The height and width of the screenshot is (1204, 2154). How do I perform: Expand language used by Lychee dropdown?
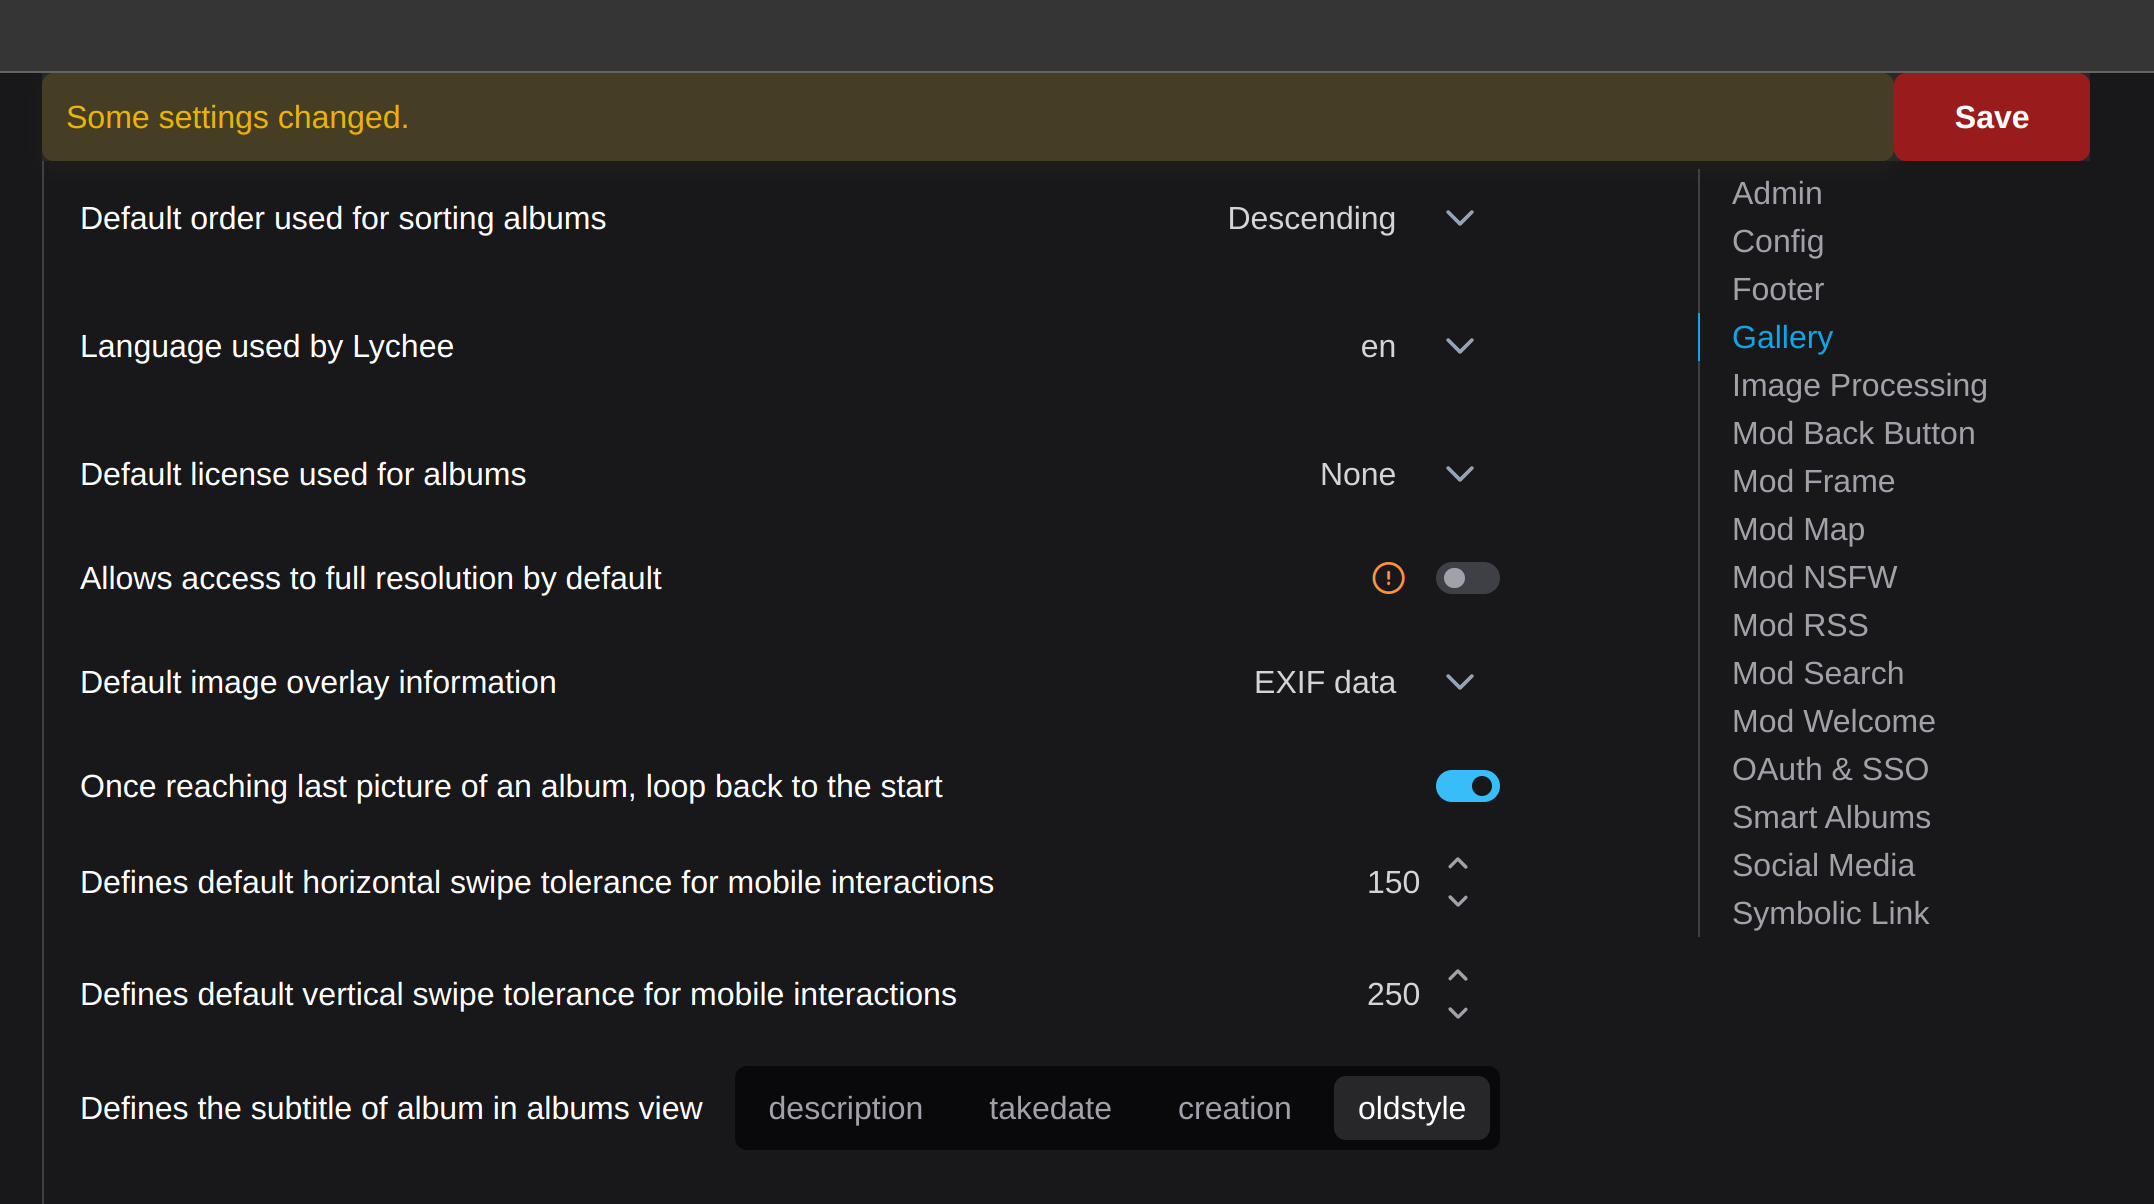pyautogui.click(x=1457, y=346)
